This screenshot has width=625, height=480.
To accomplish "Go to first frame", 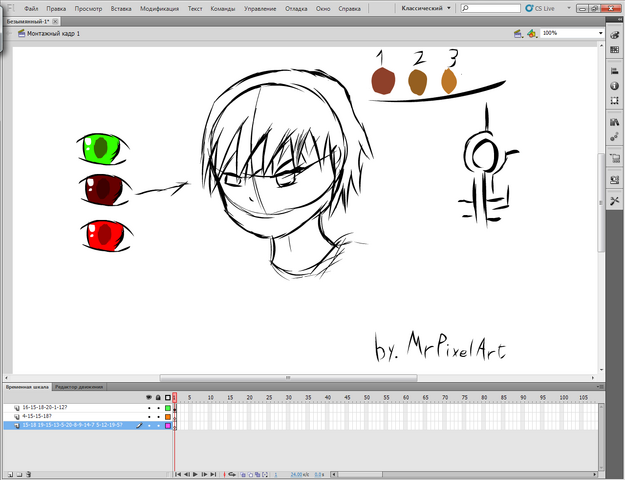I will pyautogui.click(x=178, y=474).
